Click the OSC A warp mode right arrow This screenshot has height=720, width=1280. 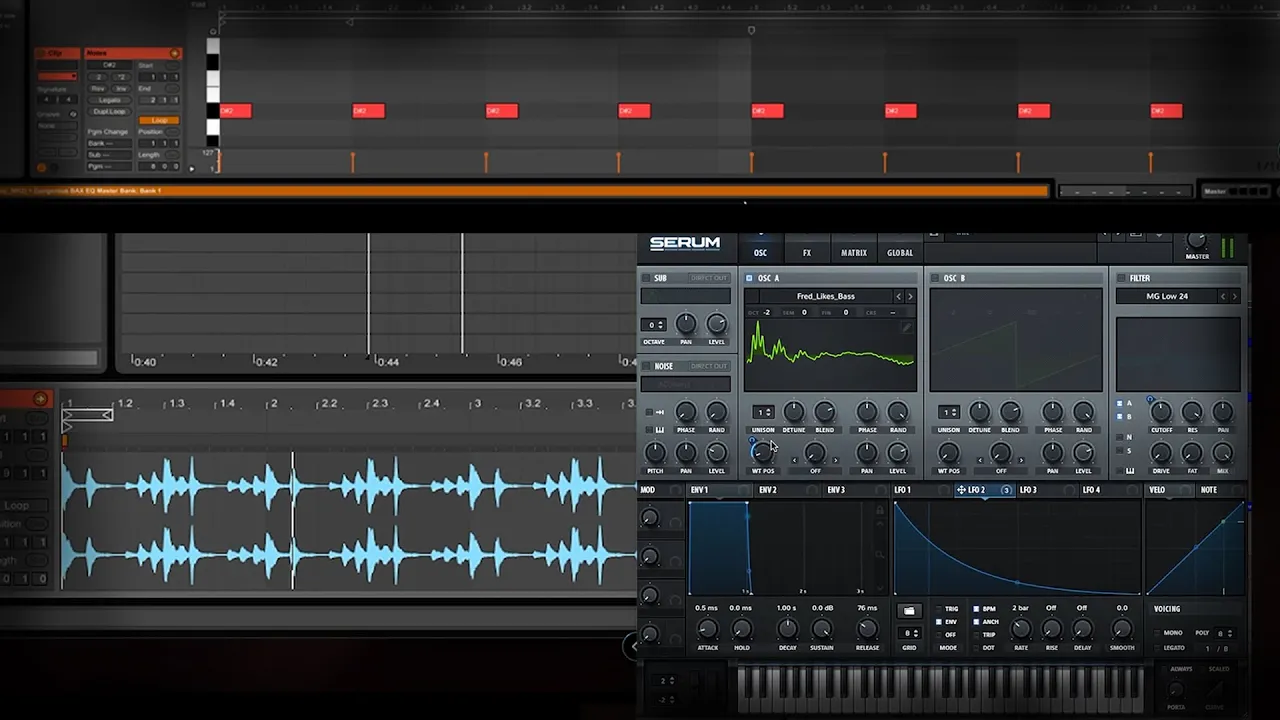tap(836, 460)
